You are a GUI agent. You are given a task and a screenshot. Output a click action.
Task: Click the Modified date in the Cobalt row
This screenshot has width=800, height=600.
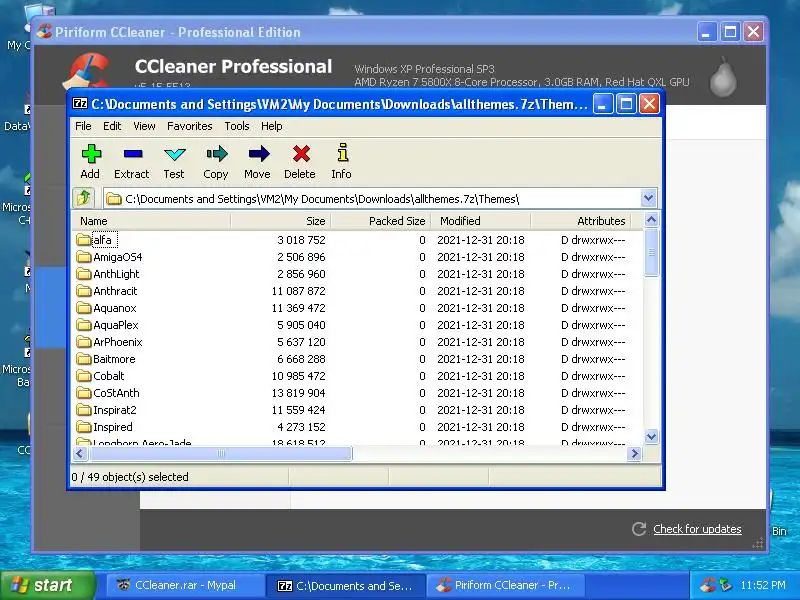pyautogui.click(x=481, y=376)
